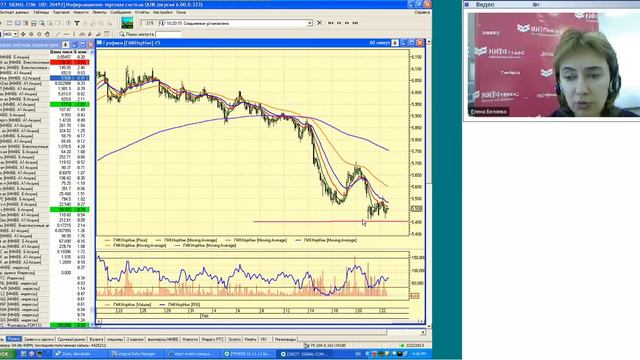Open the Таблицы menu
Screen dimensions: 640x360
[41, 12]
